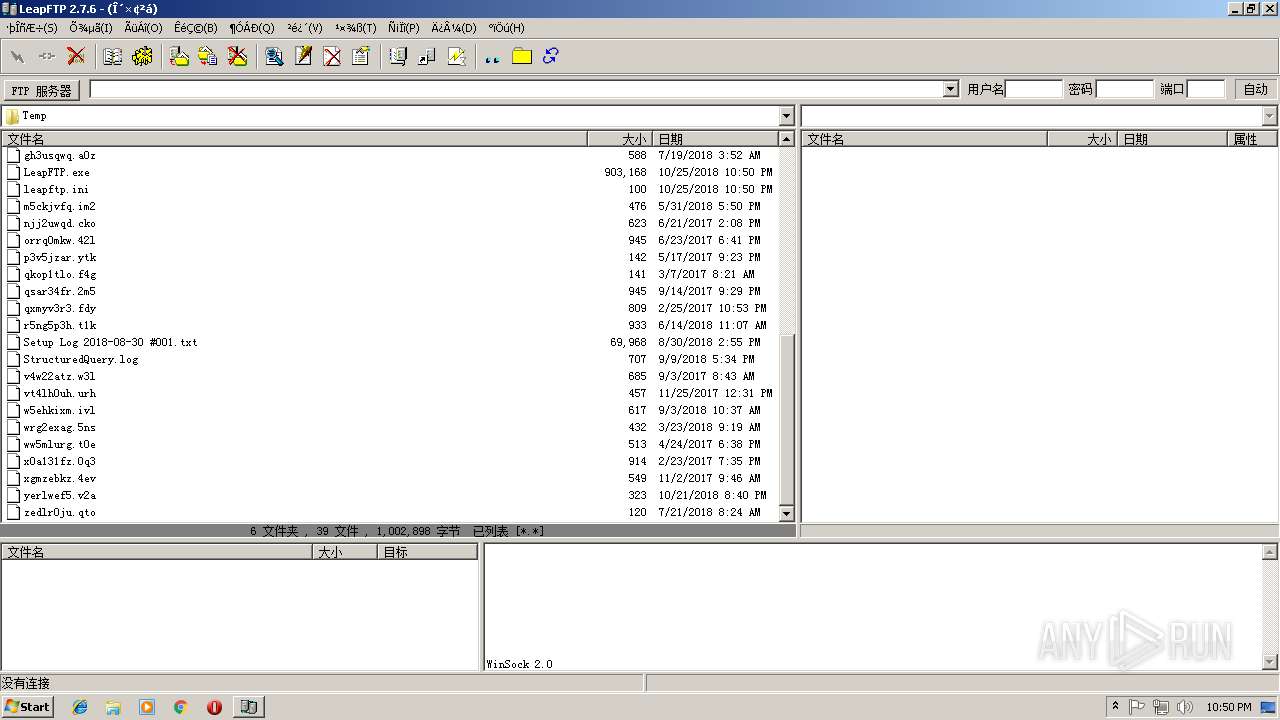Open the menu ending with (O)

tap(143, 28)
